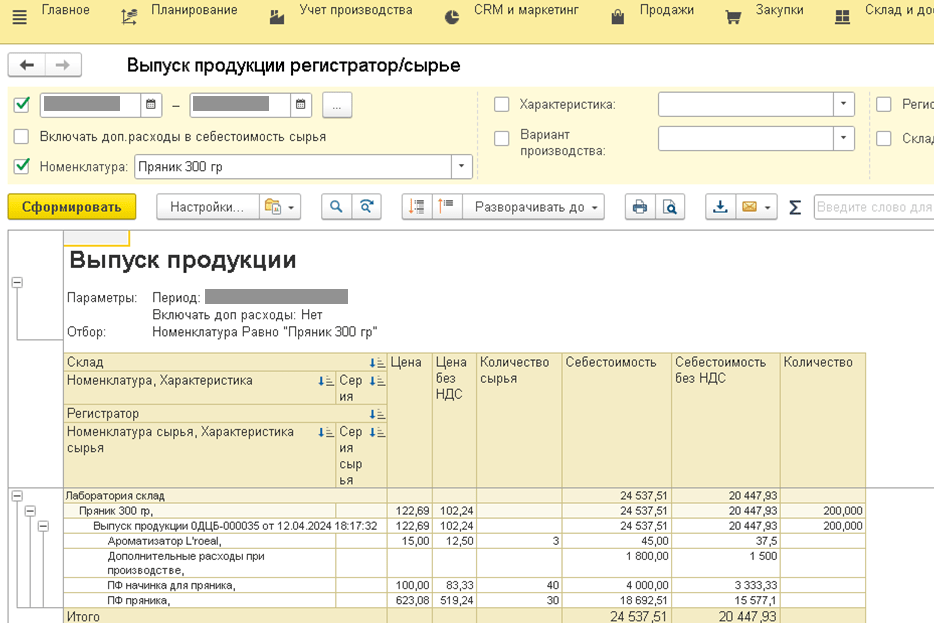Open the Главное section
The width and height of the screenshot is (934, 623).
coord(66,10)
